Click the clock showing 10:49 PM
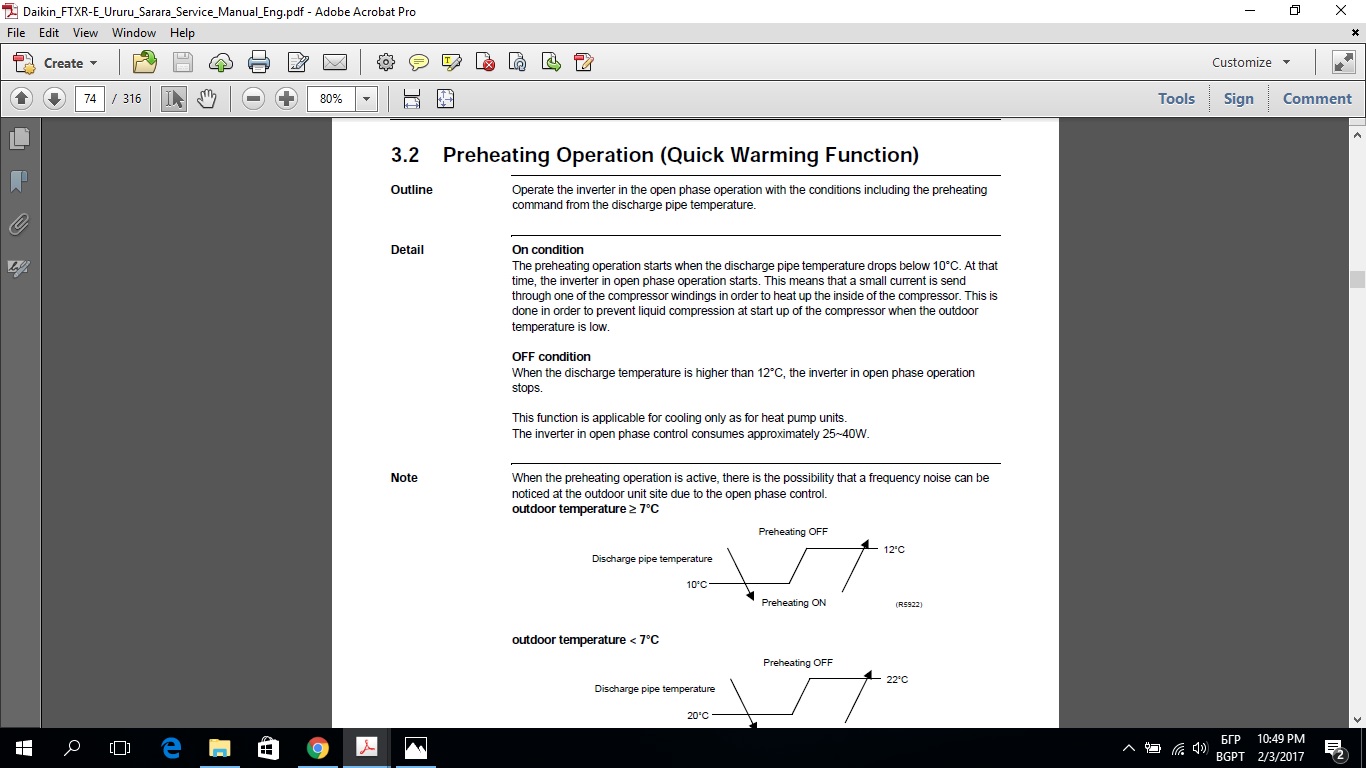1366x768 pixels. (1281, 740)
